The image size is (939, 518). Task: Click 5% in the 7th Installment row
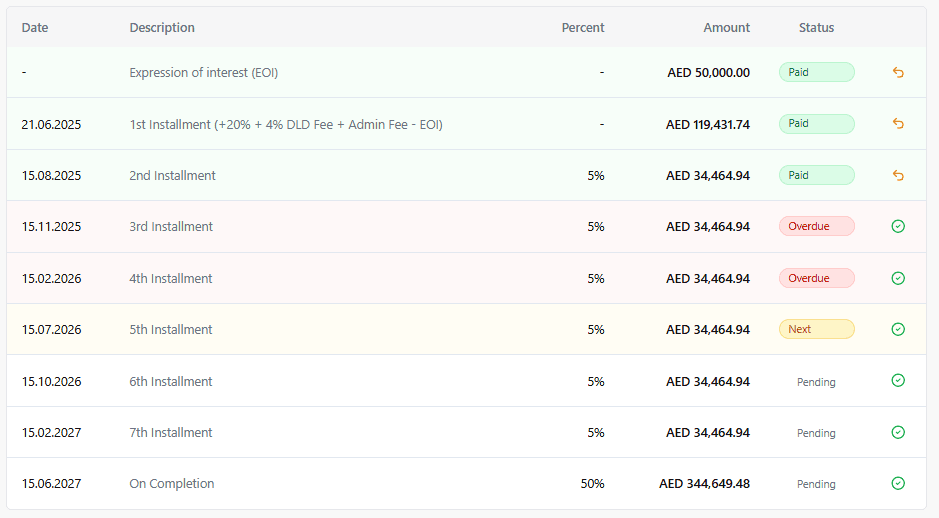pyautogui.click(x=596, y=432)
